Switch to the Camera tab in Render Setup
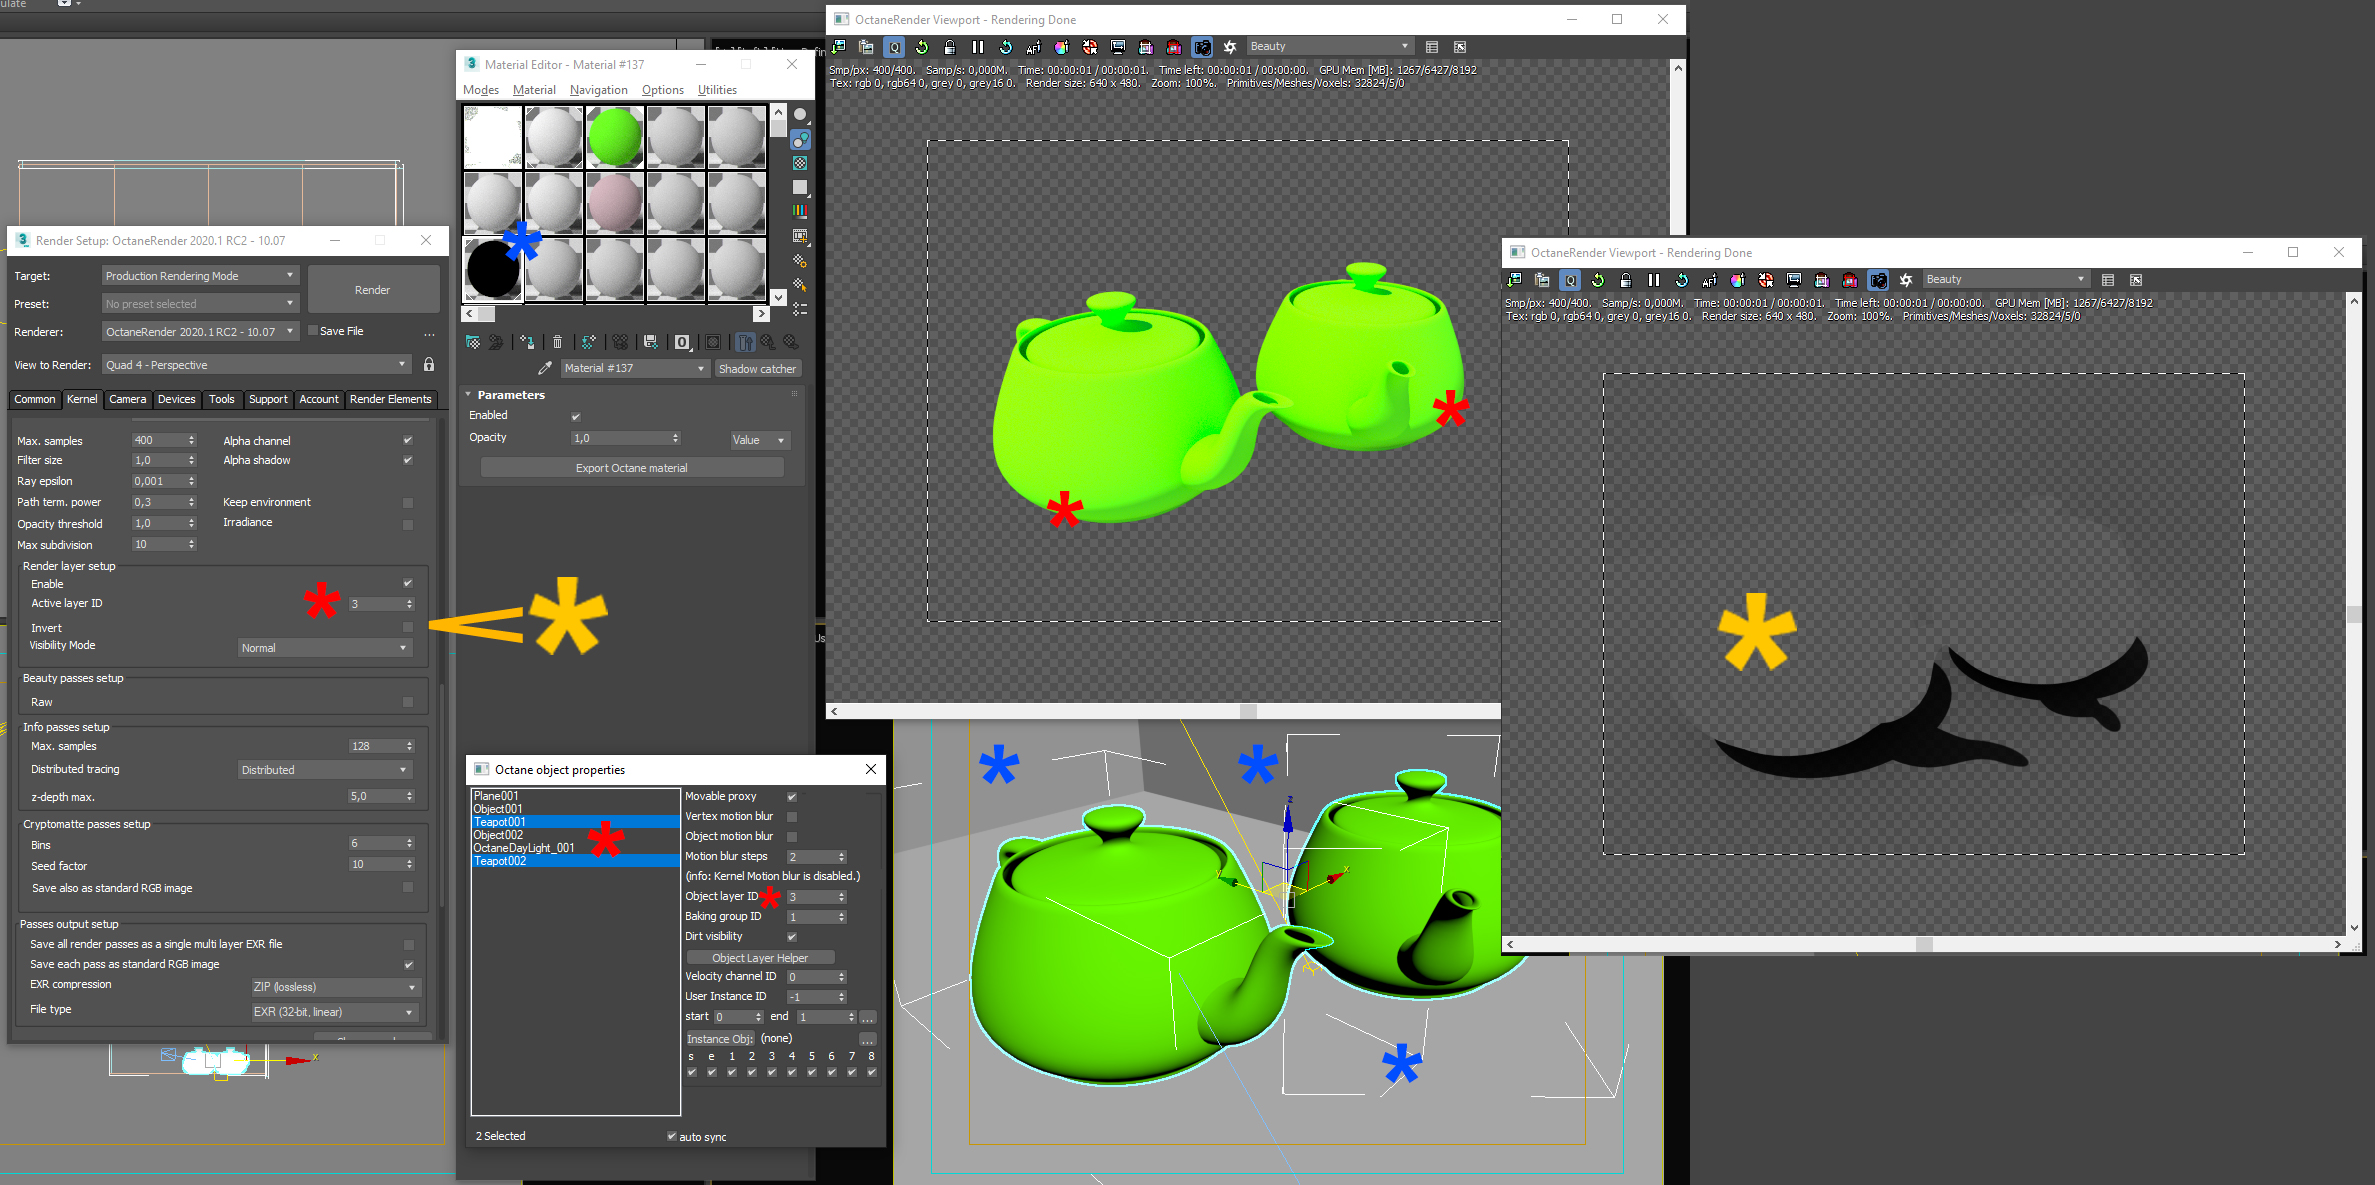 (x=127, y=399)
